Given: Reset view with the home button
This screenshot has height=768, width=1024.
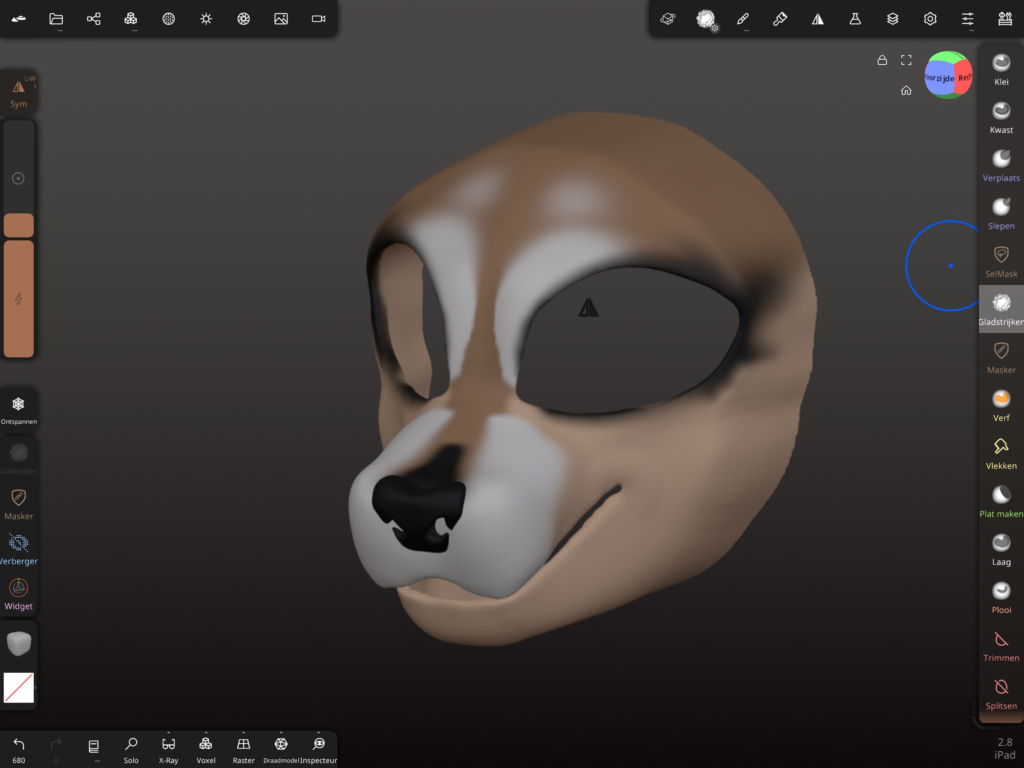Looking at the screenshot, I should 906,90.
